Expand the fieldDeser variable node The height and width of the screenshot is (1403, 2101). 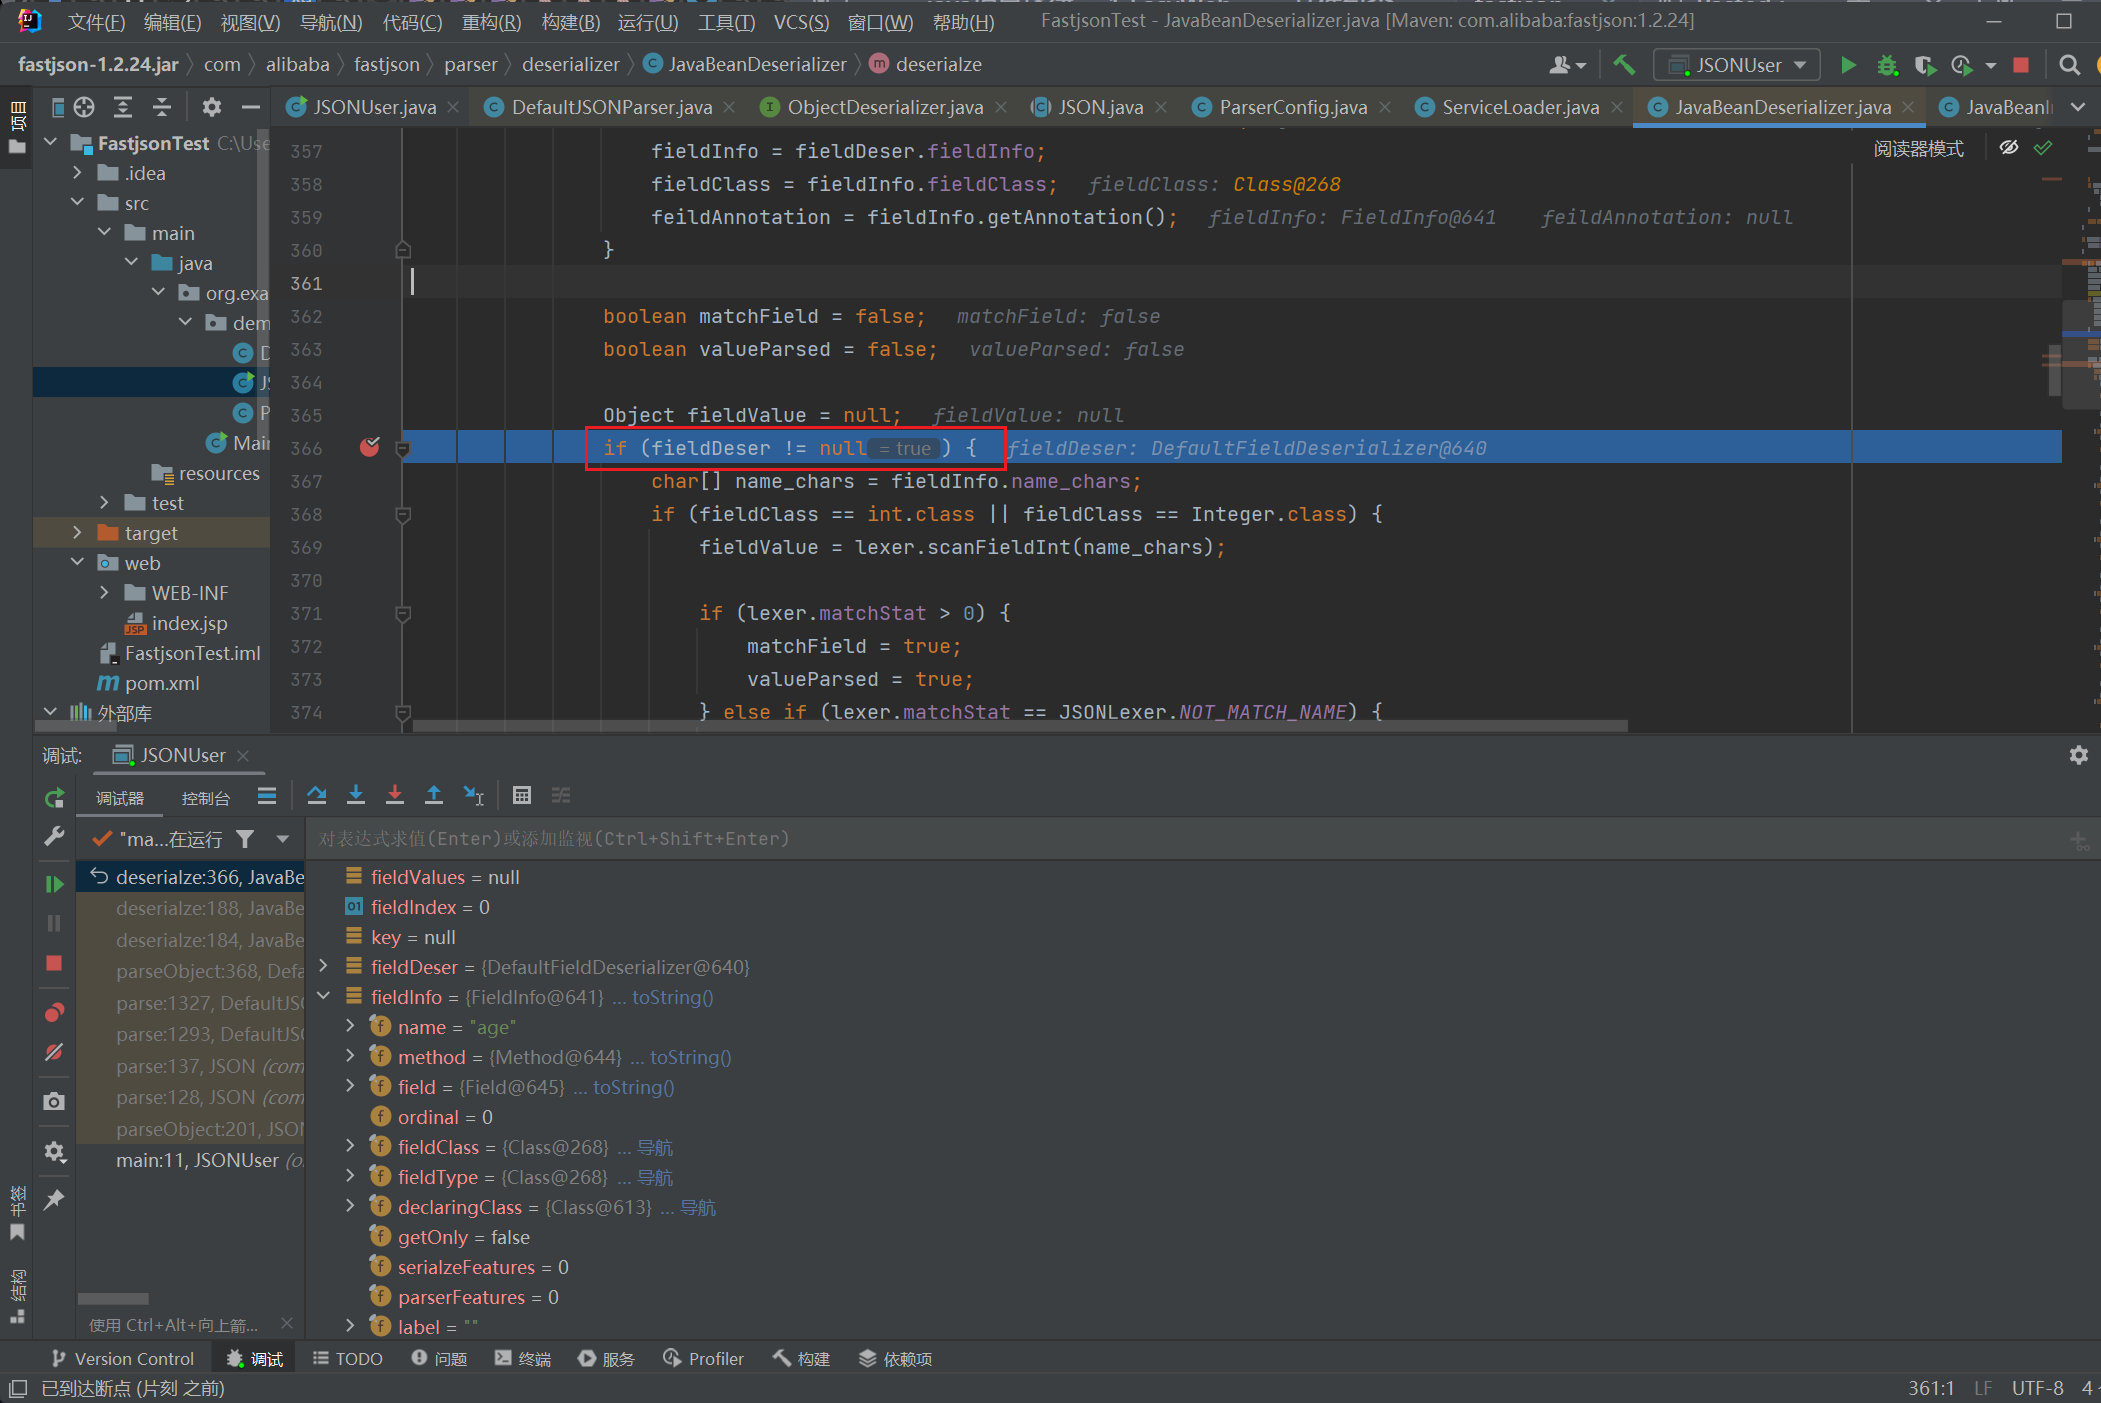pos(324,966)
